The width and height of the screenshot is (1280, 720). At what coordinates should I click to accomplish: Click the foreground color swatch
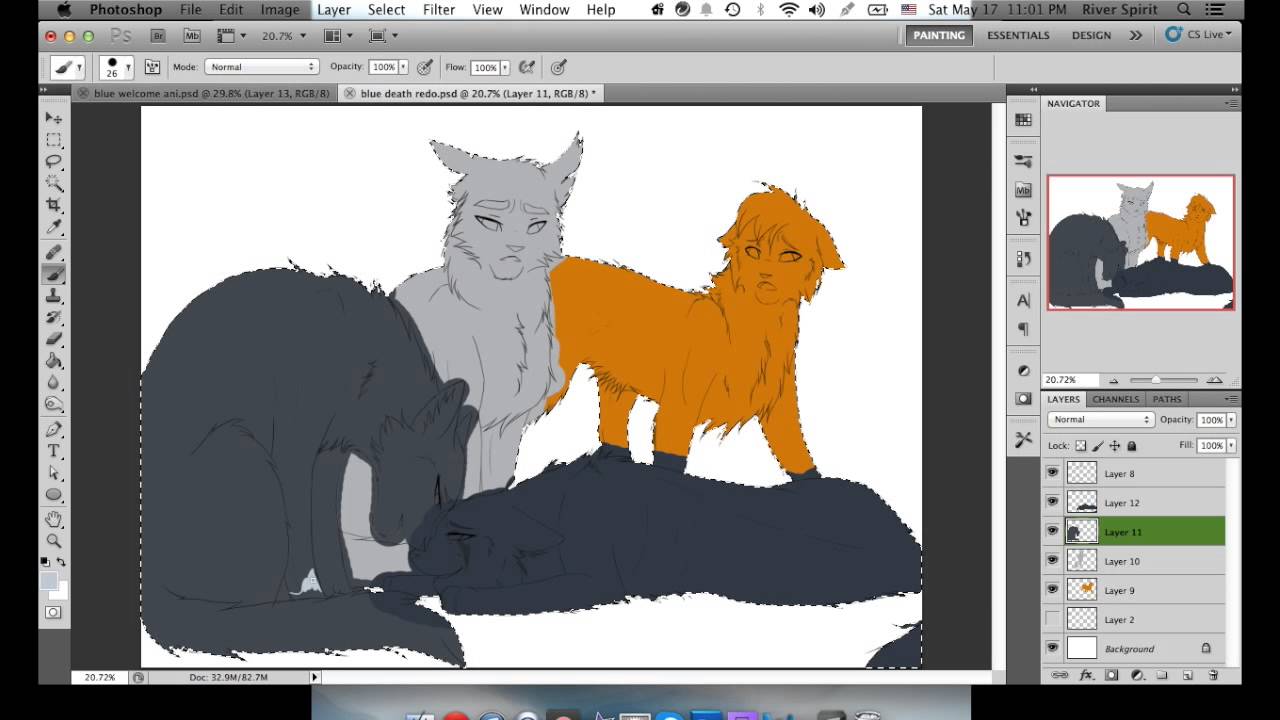coord(49,581)
